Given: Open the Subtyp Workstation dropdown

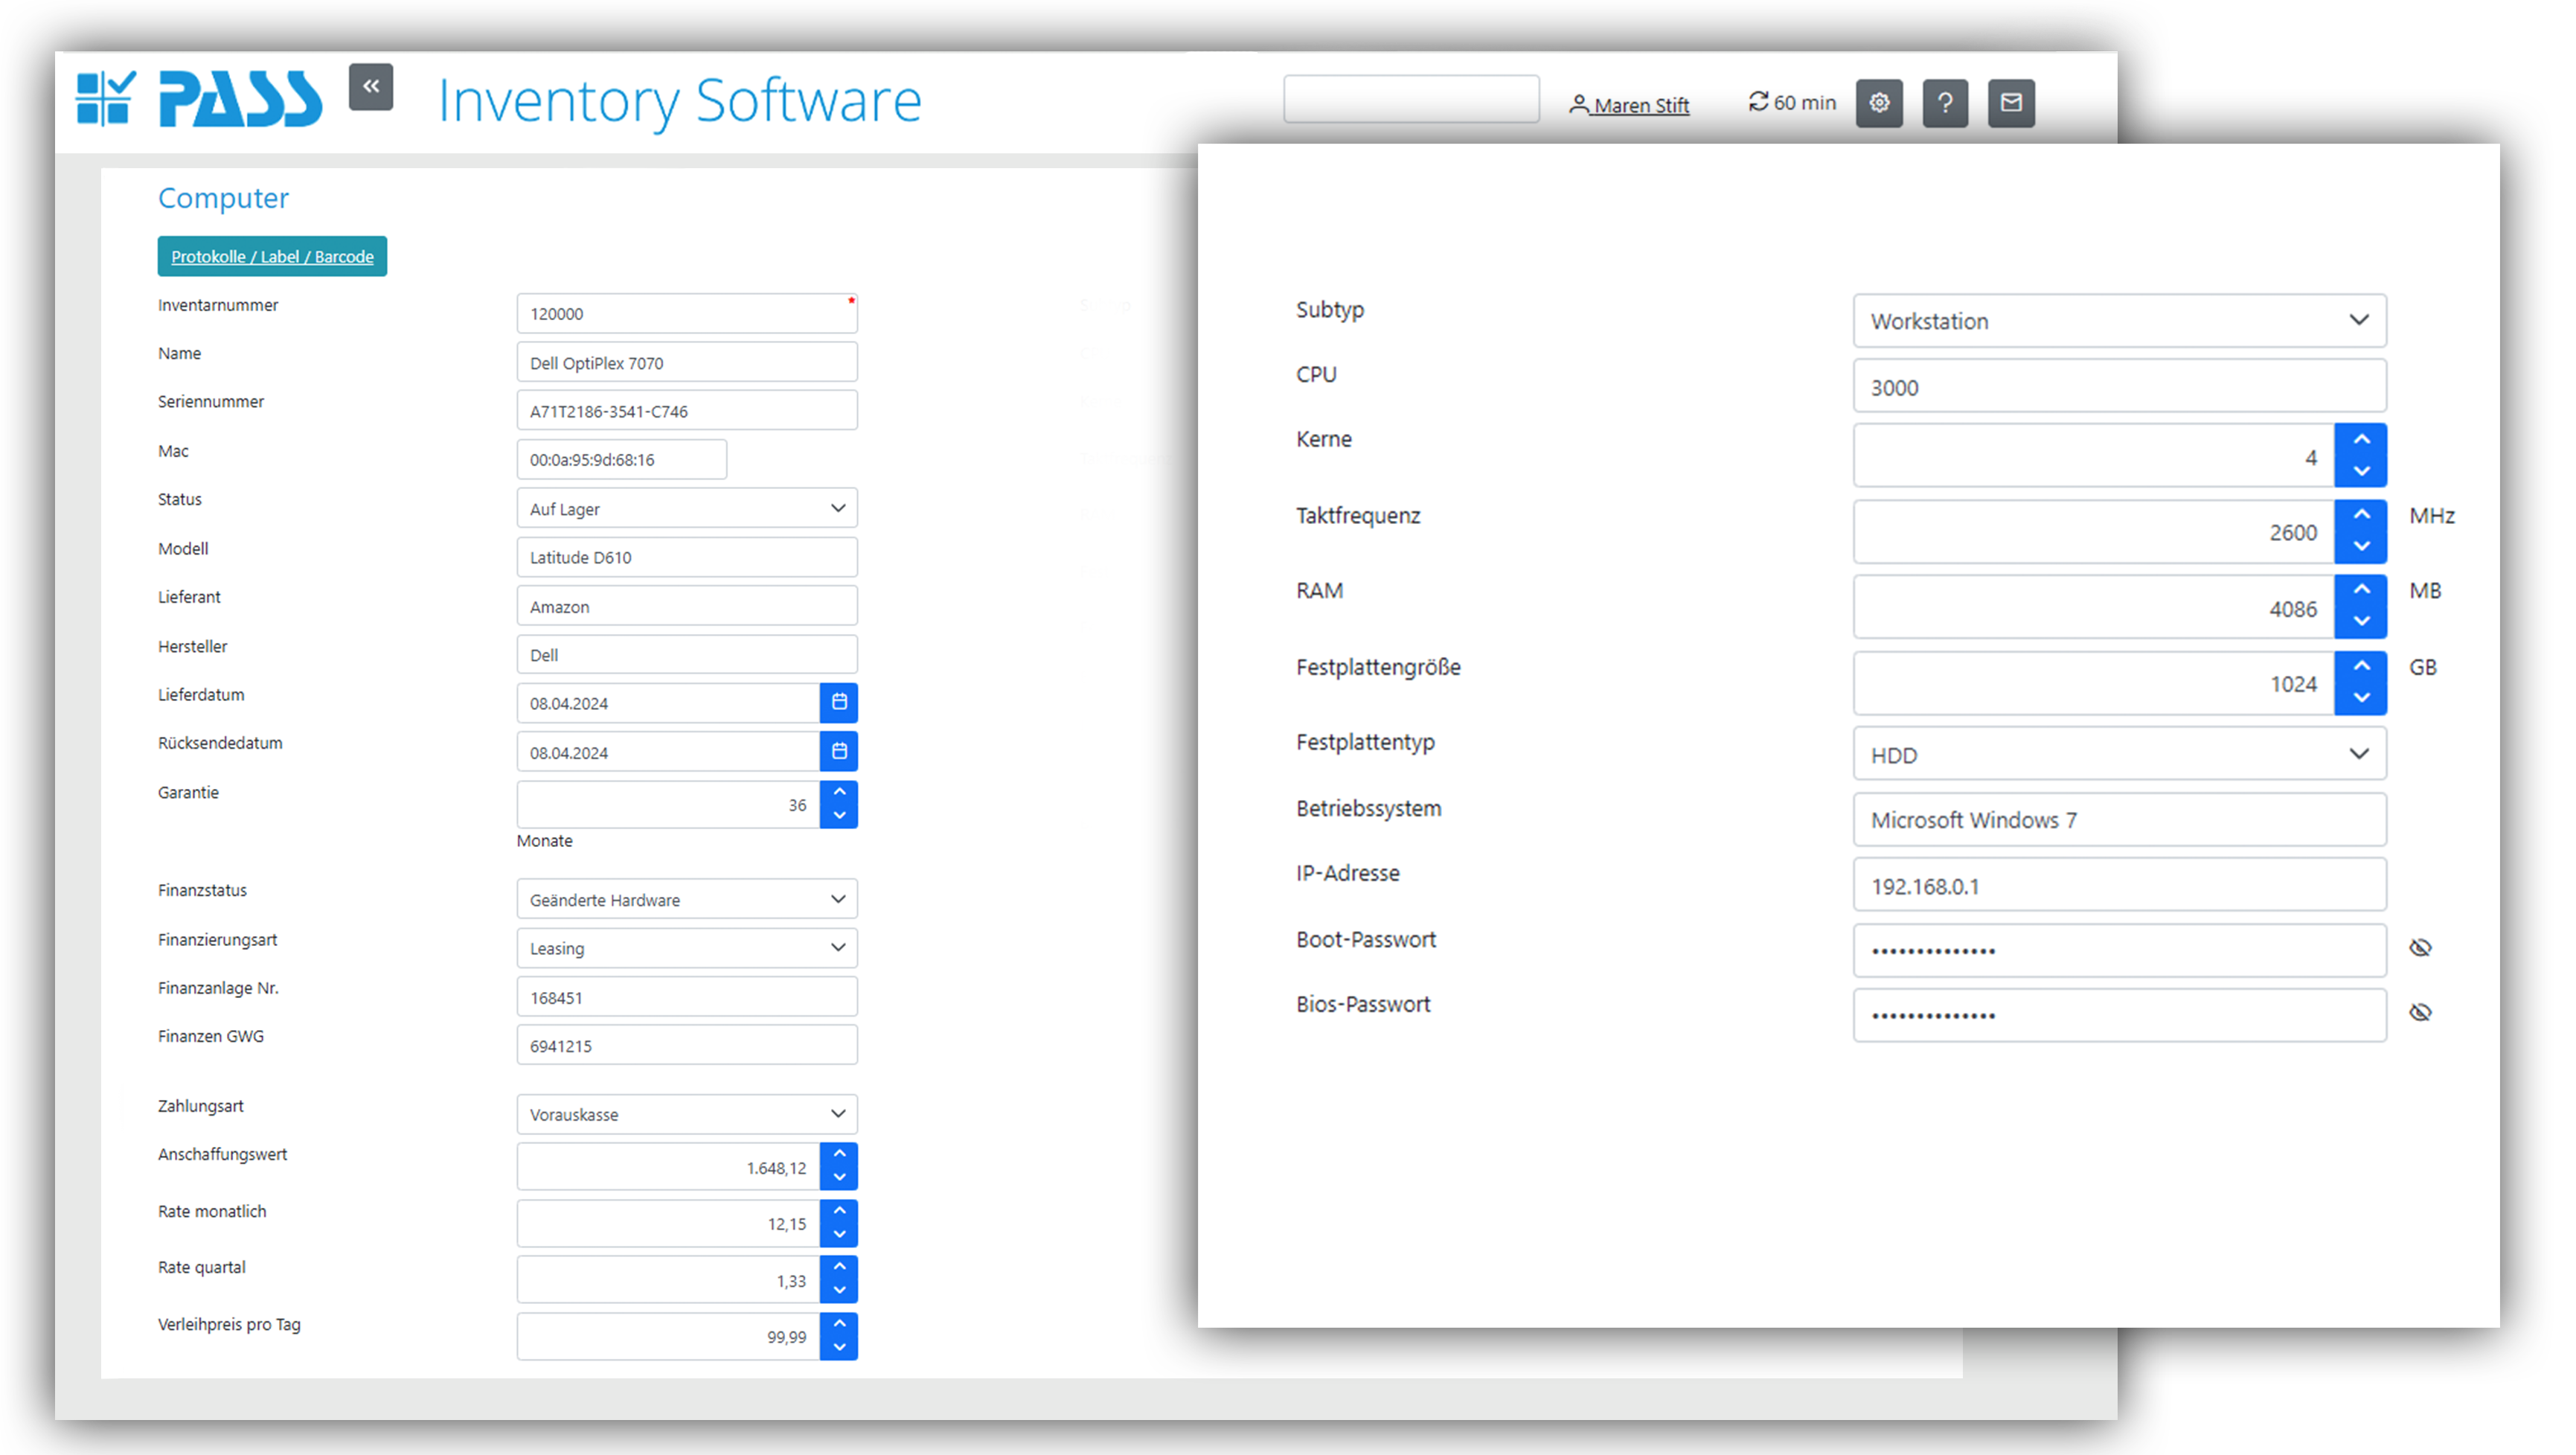Looking at the screenshot, I should (2119, 321).
